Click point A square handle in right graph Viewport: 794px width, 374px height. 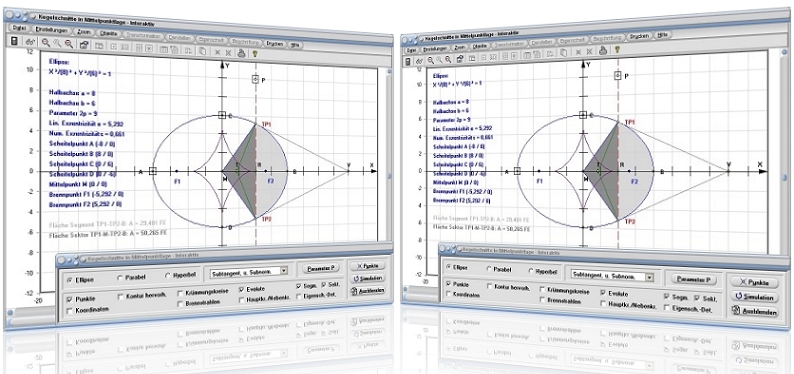517,172
